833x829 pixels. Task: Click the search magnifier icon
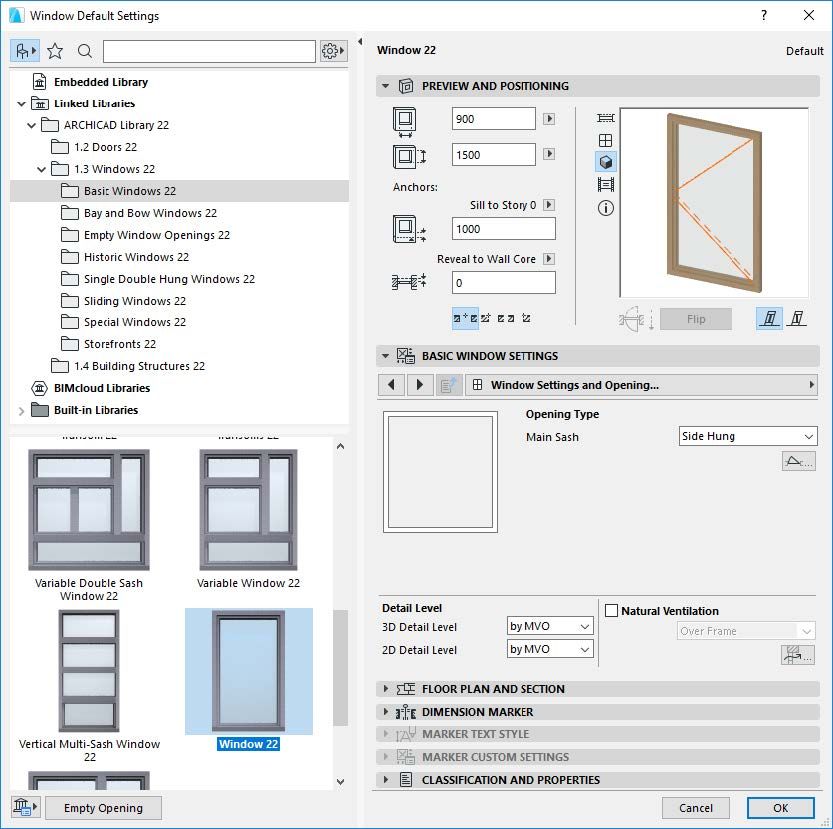click(x=85, y=51)
